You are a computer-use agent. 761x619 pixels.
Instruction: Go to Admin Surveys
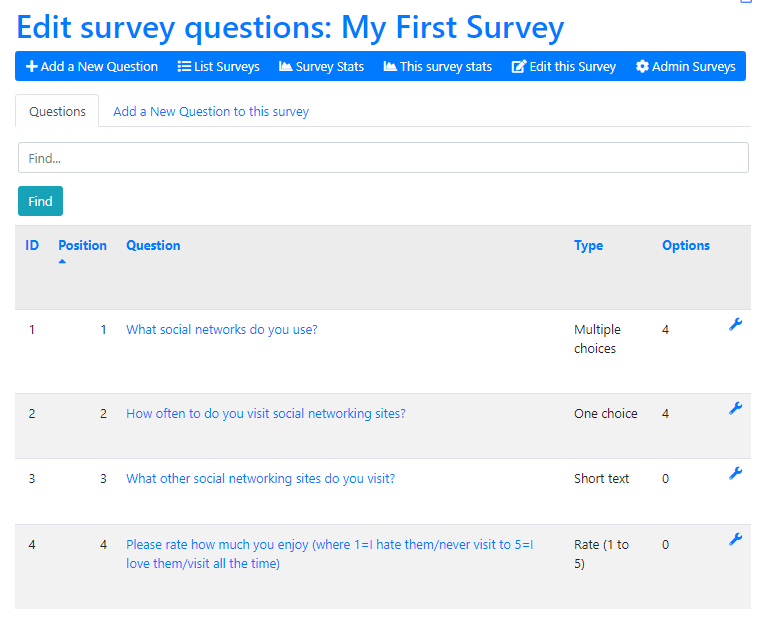[686, 67]
